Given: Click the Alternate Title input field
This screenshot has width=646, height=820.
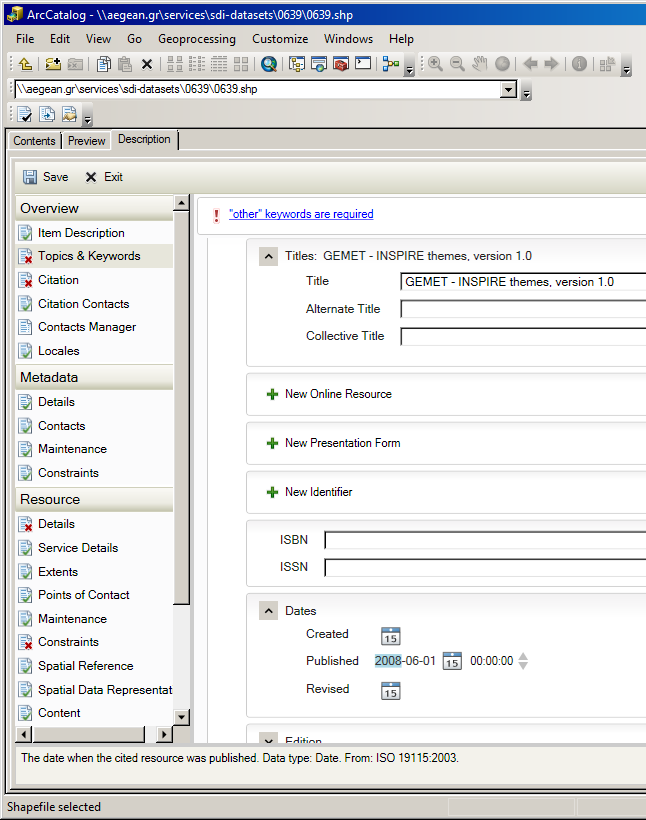Looking at the screenshot, I should pos(523,309).
